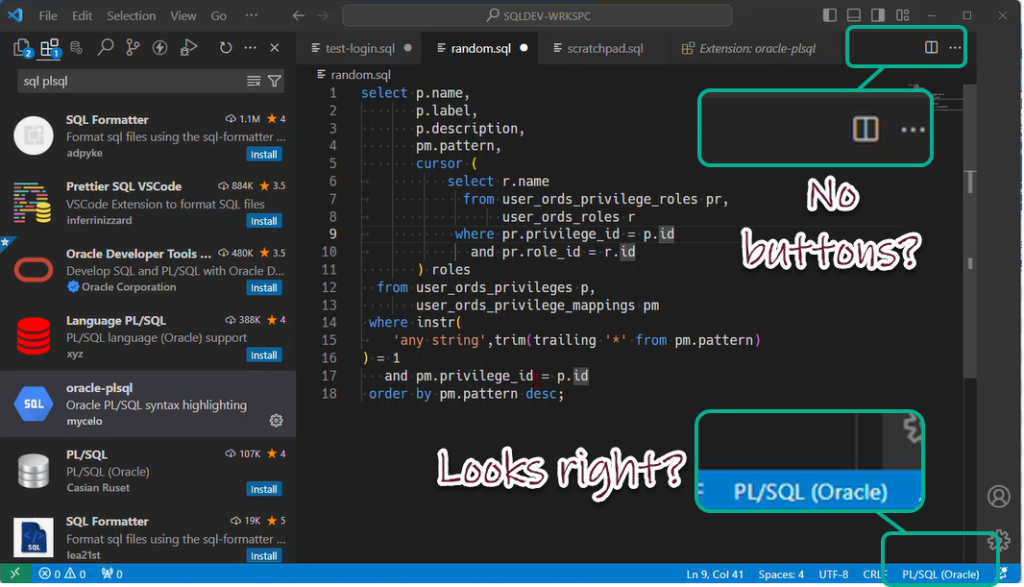Click the Oracle Developer Tools red logo
Image resolution: width=1024 pixels, height=587 pixels.
pos(33,270)
